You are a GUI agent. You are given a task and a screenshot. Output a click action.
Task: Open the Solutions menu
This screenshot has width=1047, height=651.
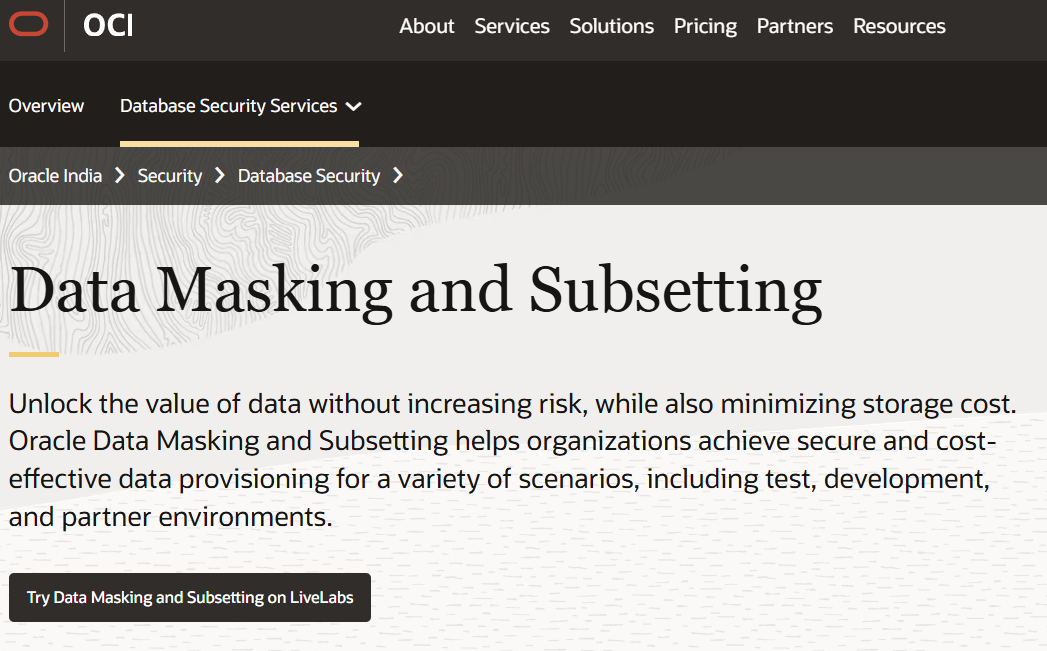pyautogui.click(x=611, y=27)
